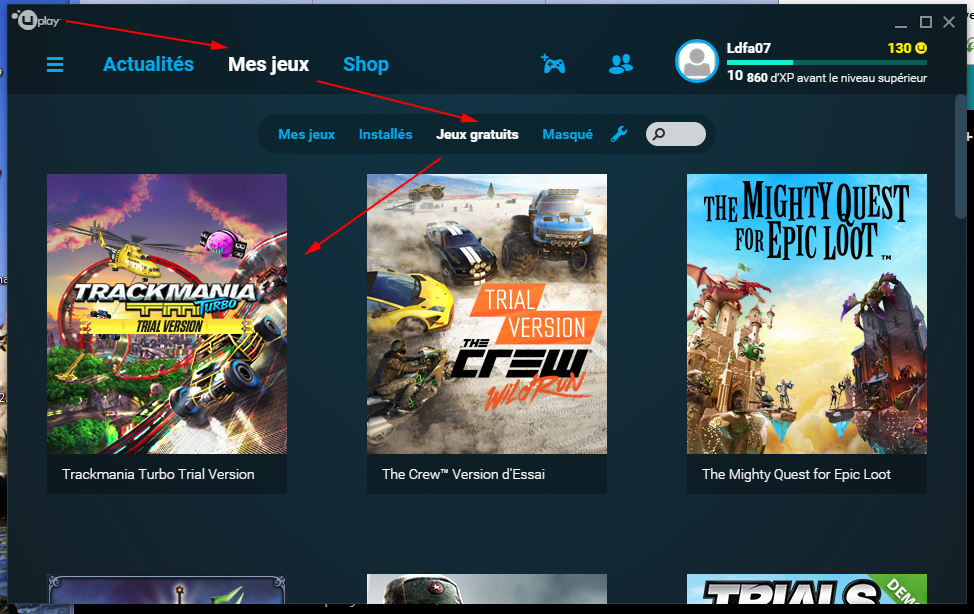Maximize the Uplay window
The height and width of the screenshot is (614, 974).
coord(926,22)
